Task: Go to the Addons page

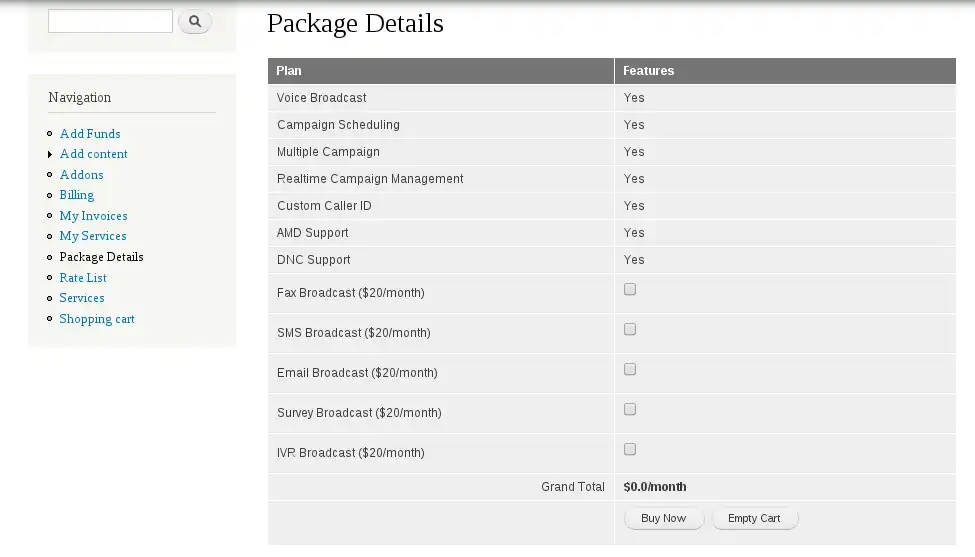Action: tap(81, 175)
